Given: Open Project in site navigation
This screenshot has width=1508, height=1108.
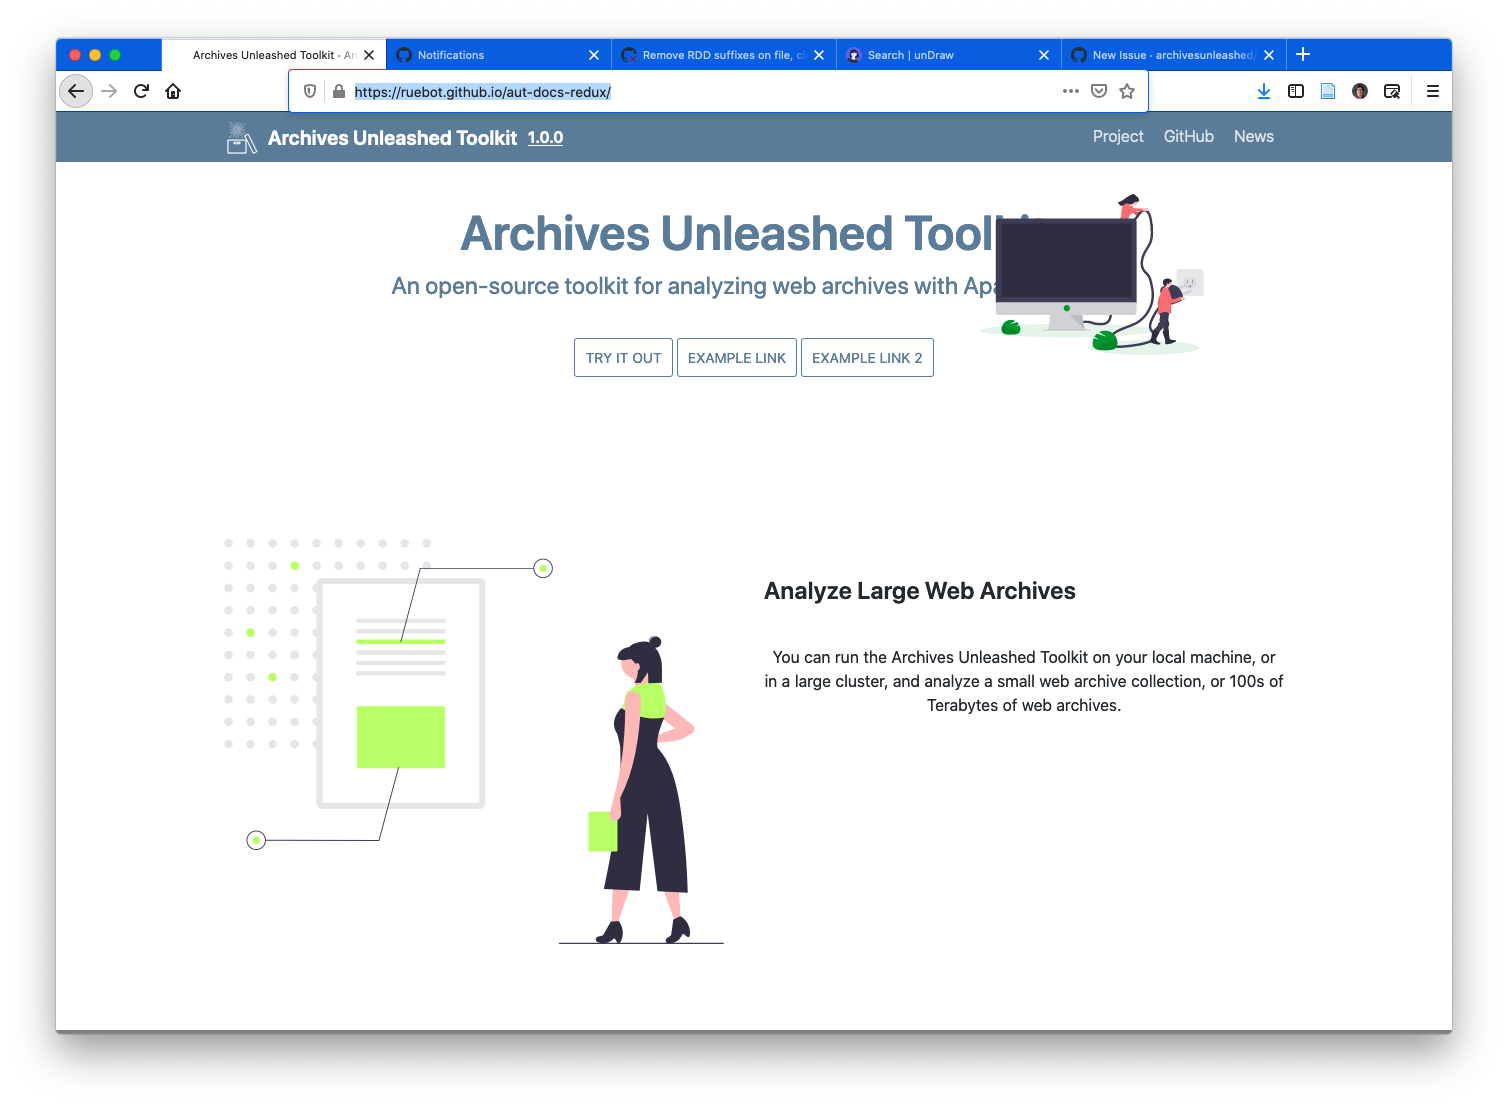Looking at the screenshot, I should tap(1118, 137).
